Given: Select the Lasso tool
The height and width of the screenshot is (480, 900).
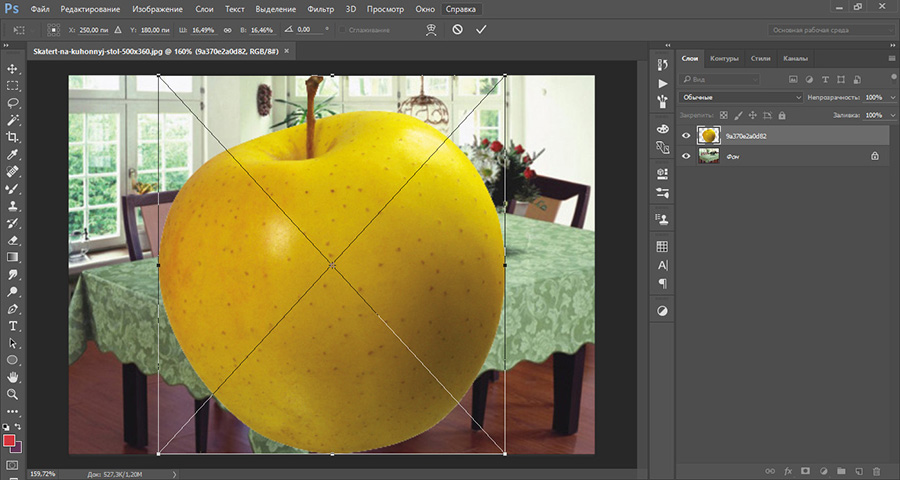Looking at the screenshot, I should coord(13,102).
